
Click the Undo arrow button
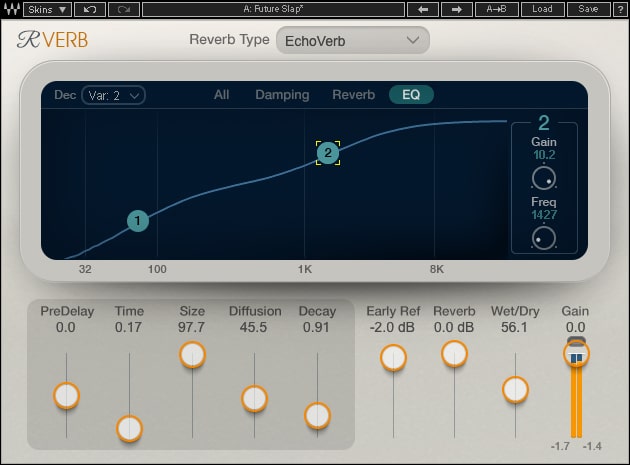pyautogui.click(x=89, y=9)
